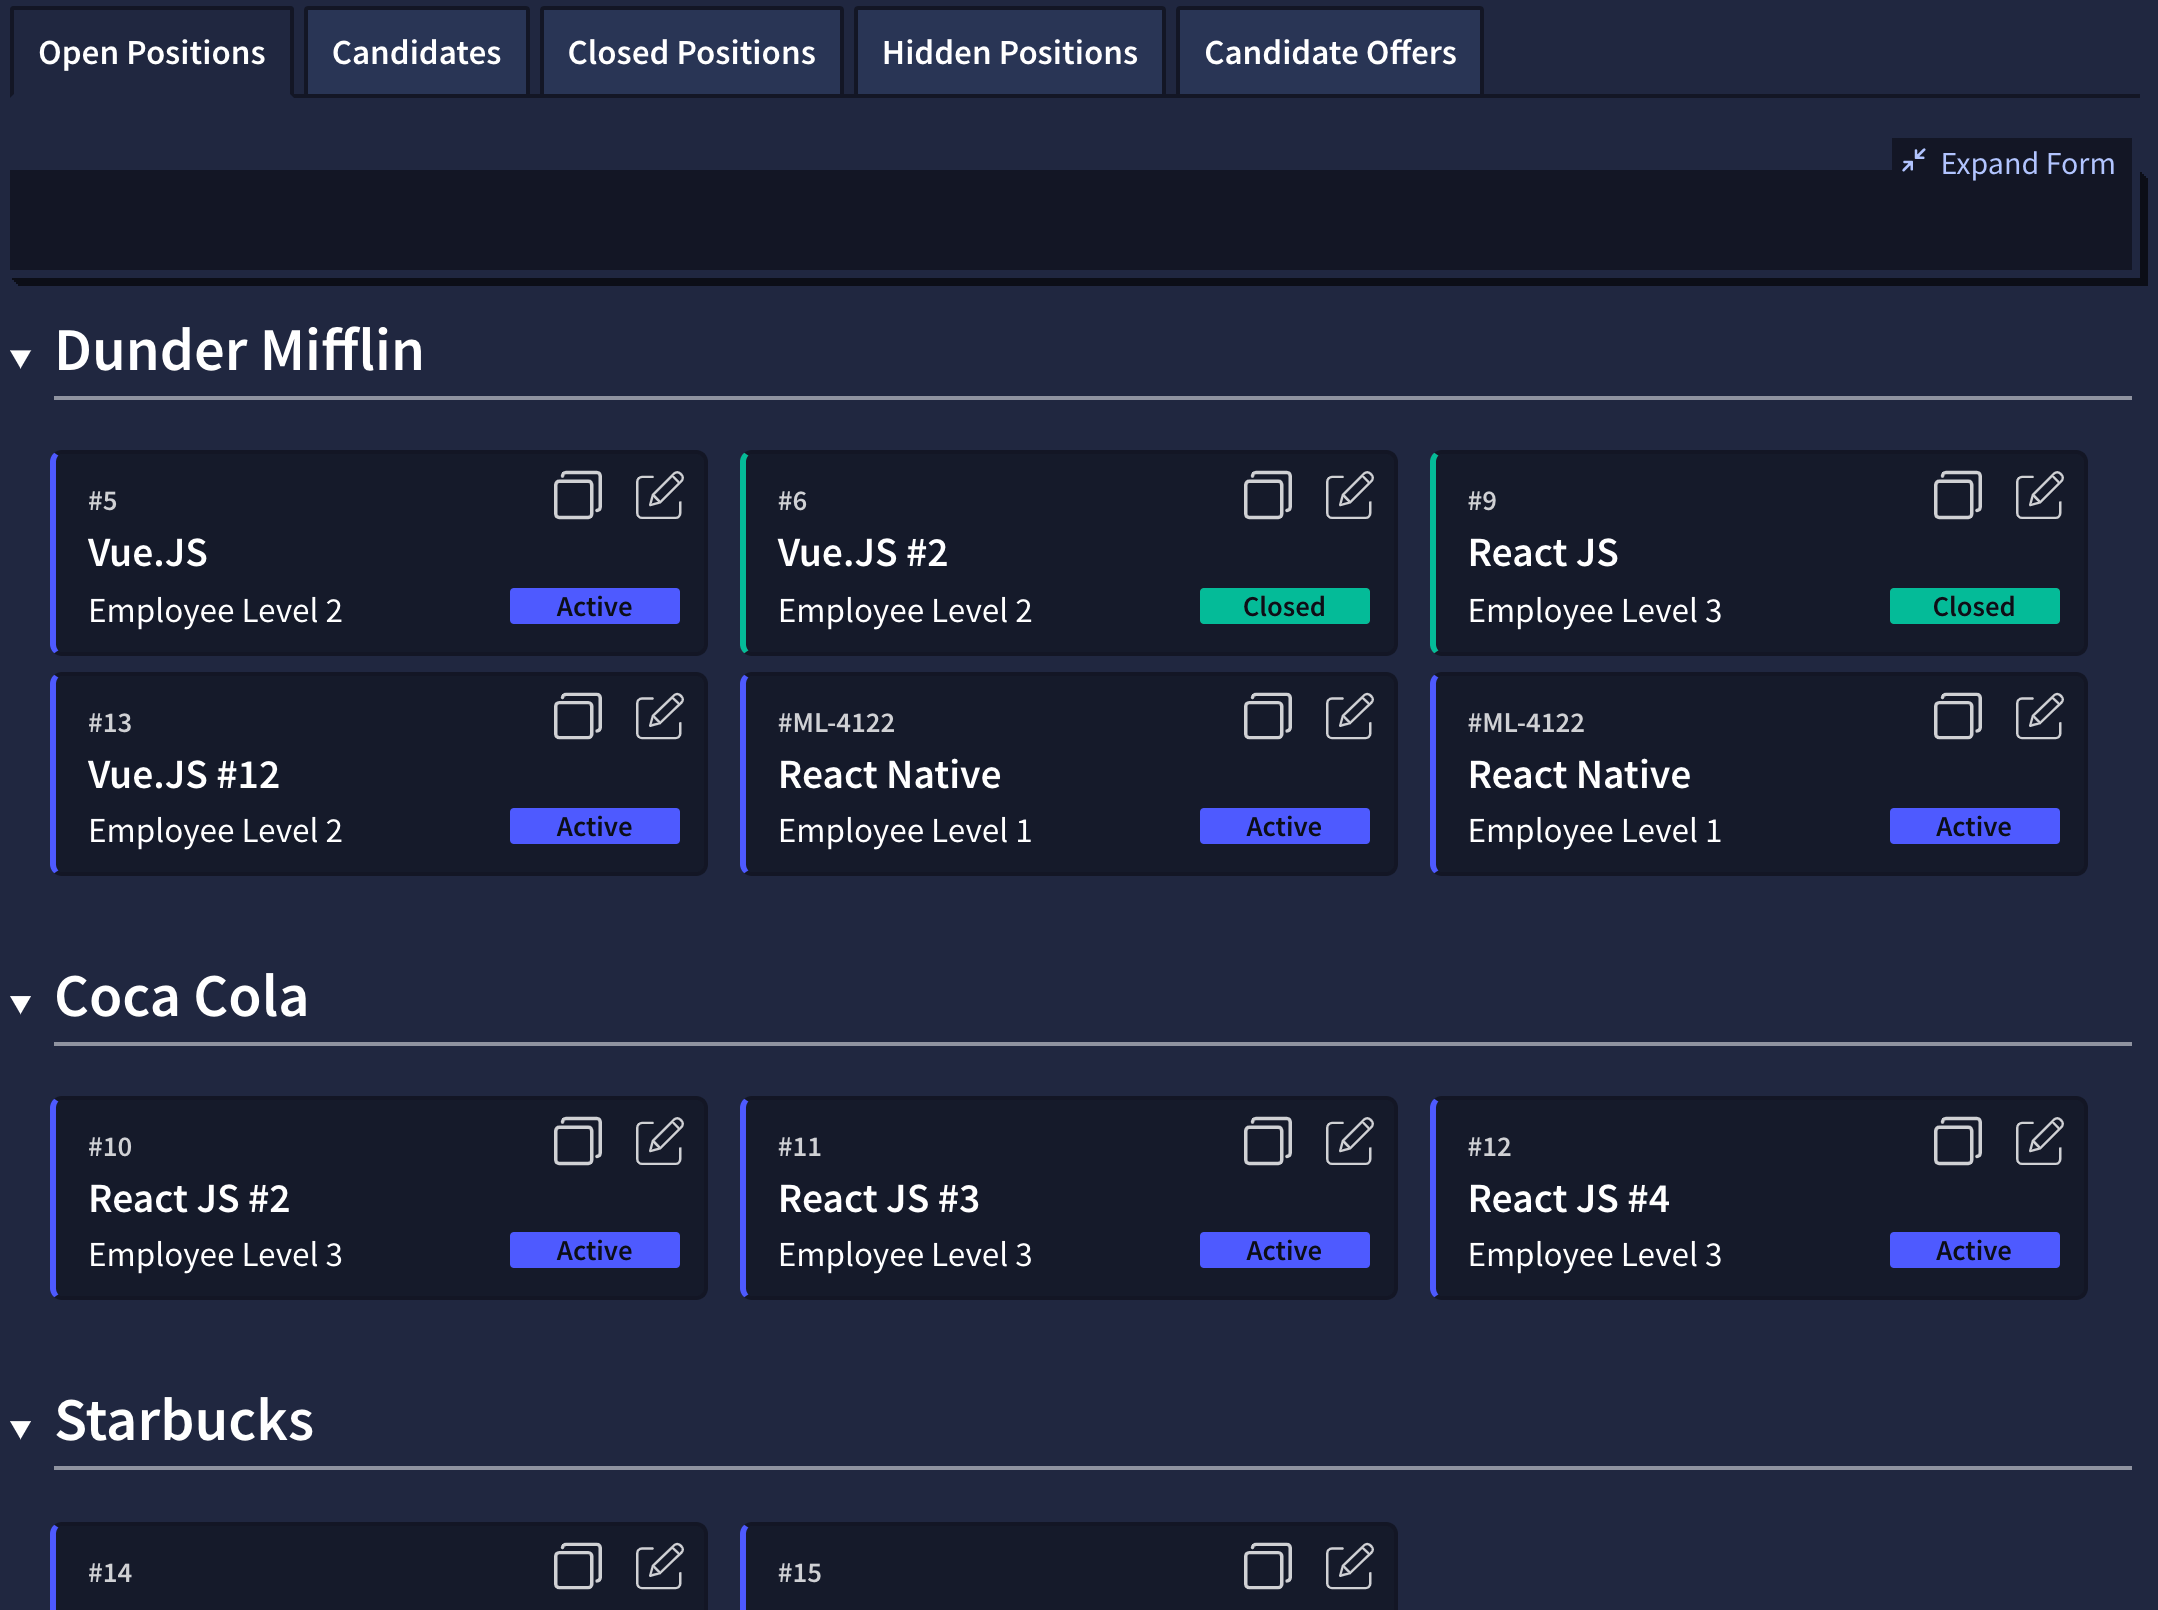
Task: Duplicate position #12 React JS #4
Action: [1958, 1141]
